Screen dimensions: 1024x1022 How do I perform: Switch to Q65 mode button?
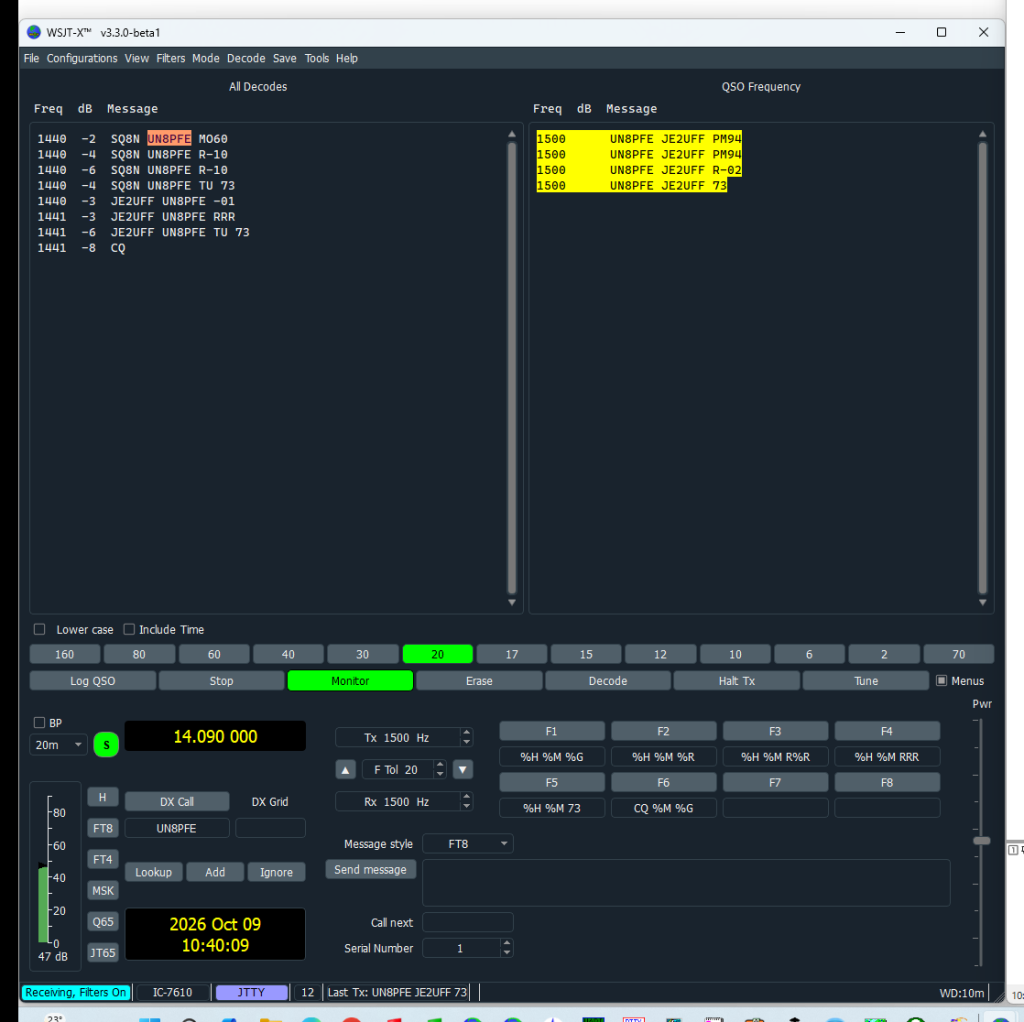point(103,921)
